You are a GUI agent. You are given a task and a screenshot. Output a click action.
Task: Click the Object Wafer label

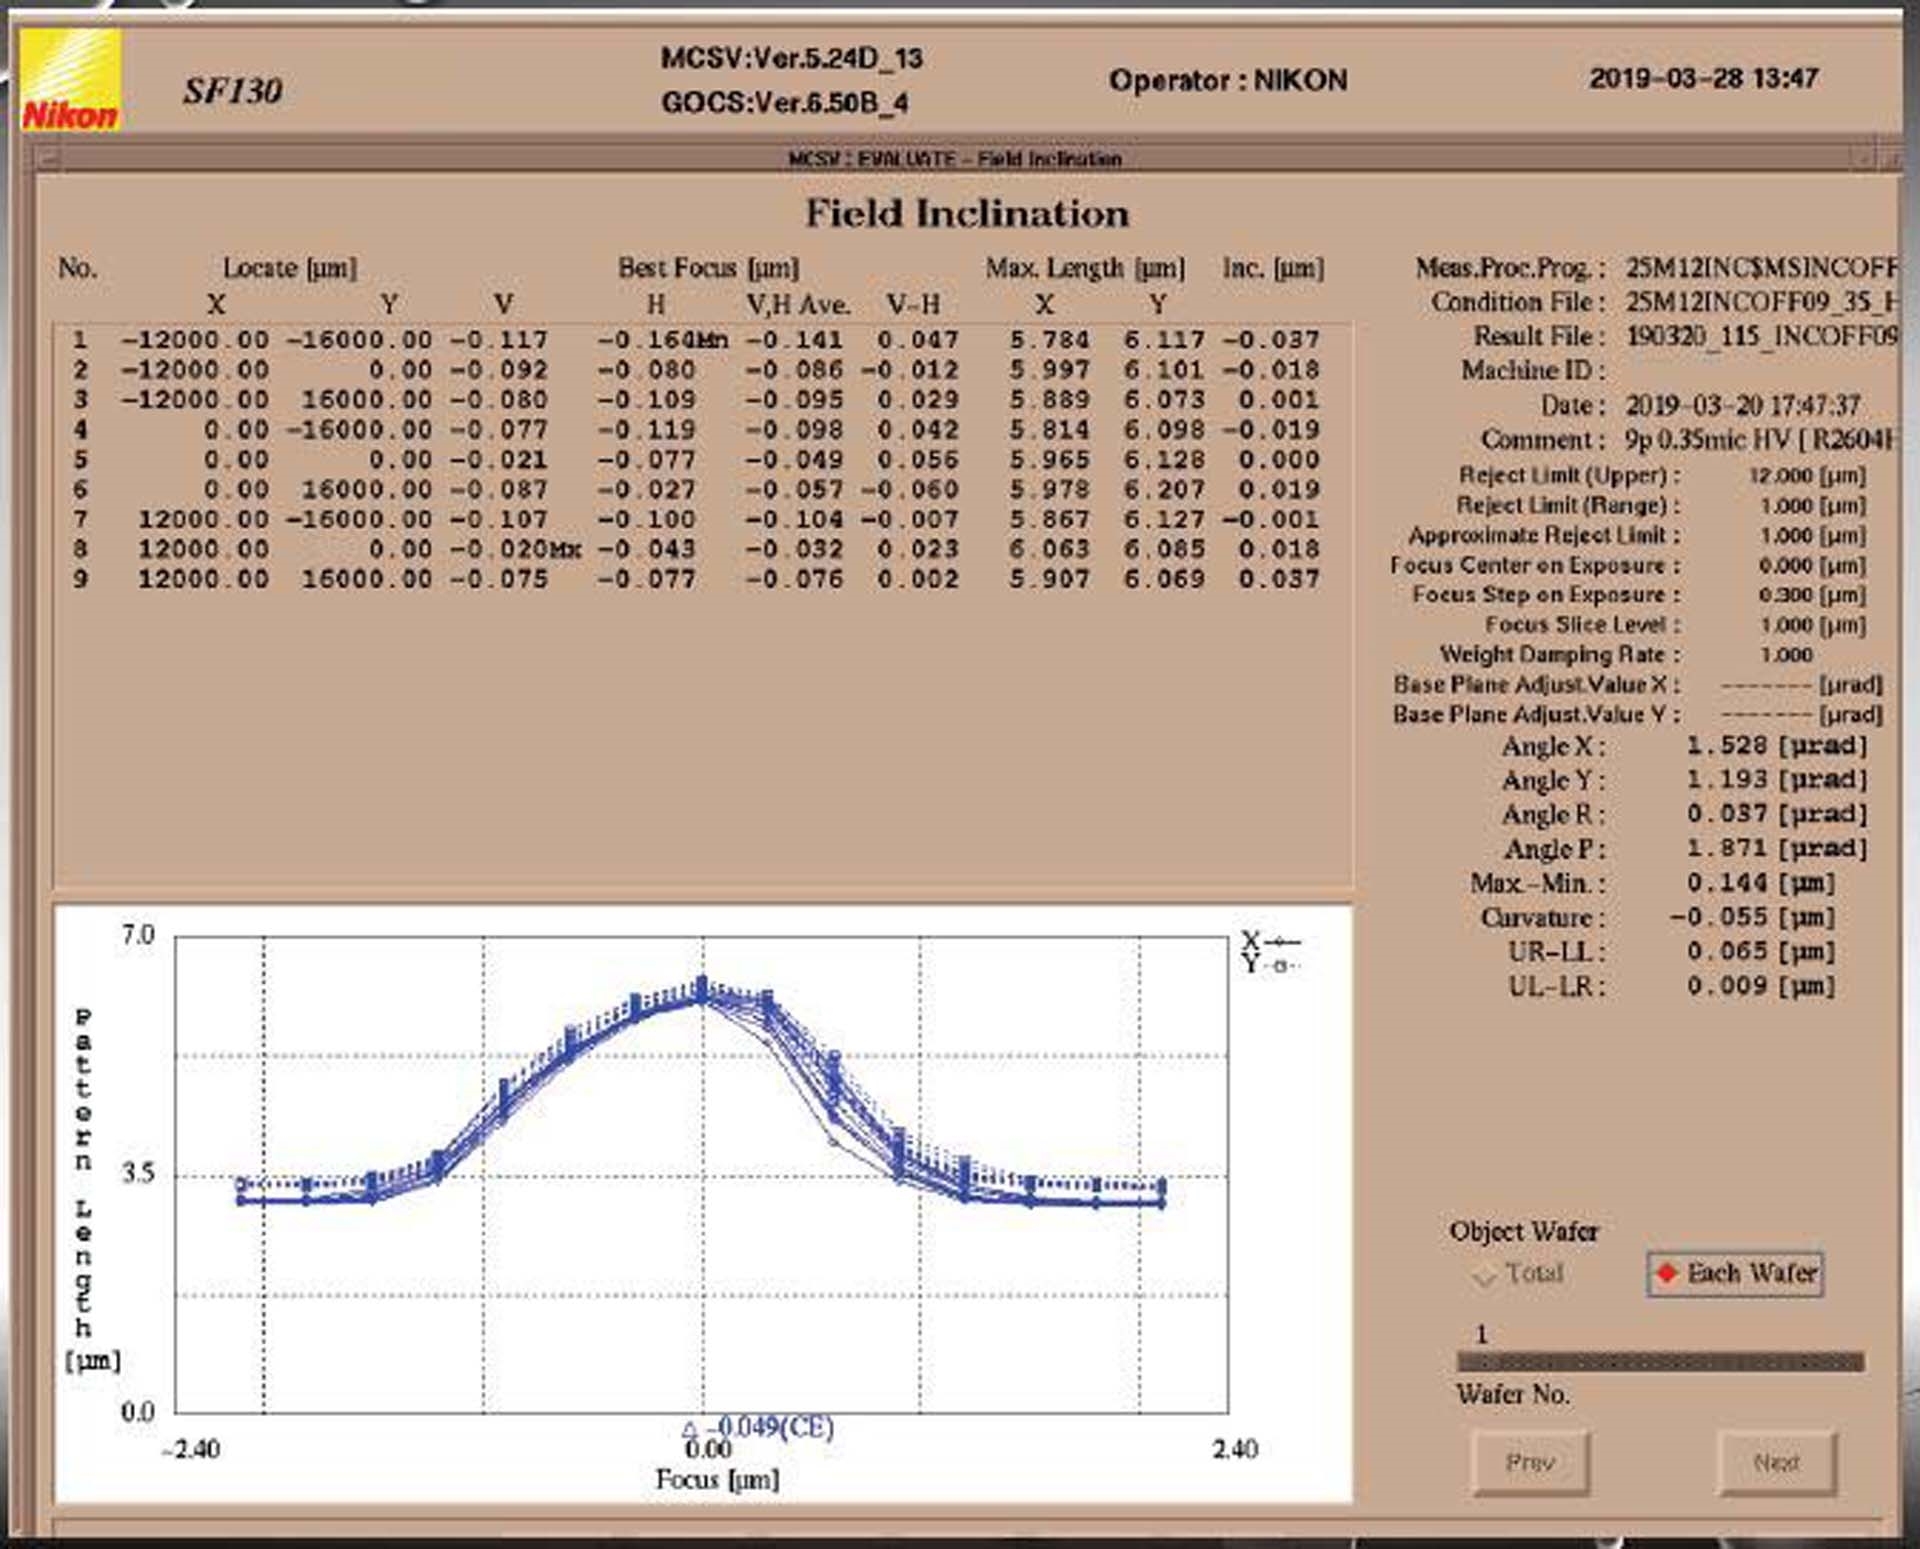point(1524,1232)
